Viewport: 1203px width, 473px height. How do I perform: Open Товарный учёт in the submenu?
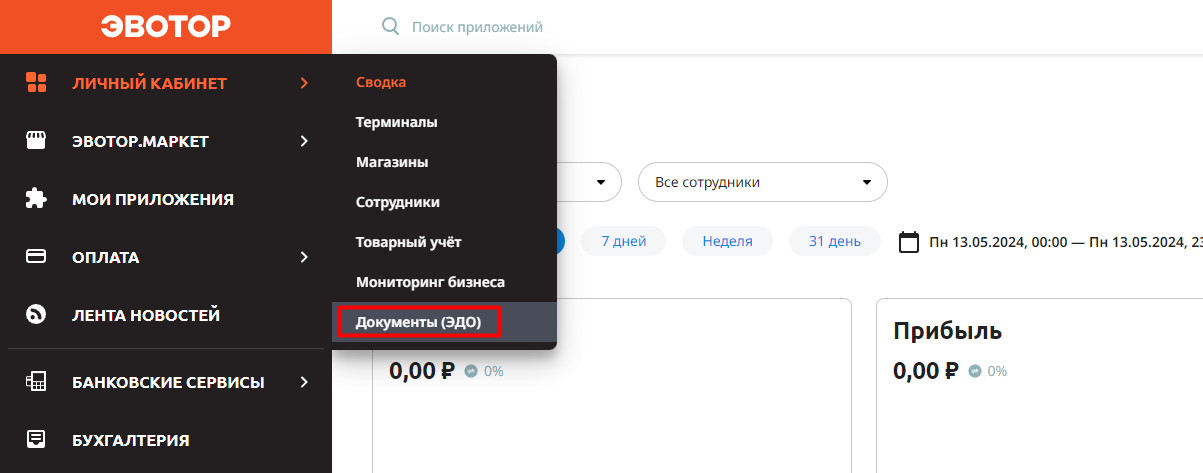(409, 242)
